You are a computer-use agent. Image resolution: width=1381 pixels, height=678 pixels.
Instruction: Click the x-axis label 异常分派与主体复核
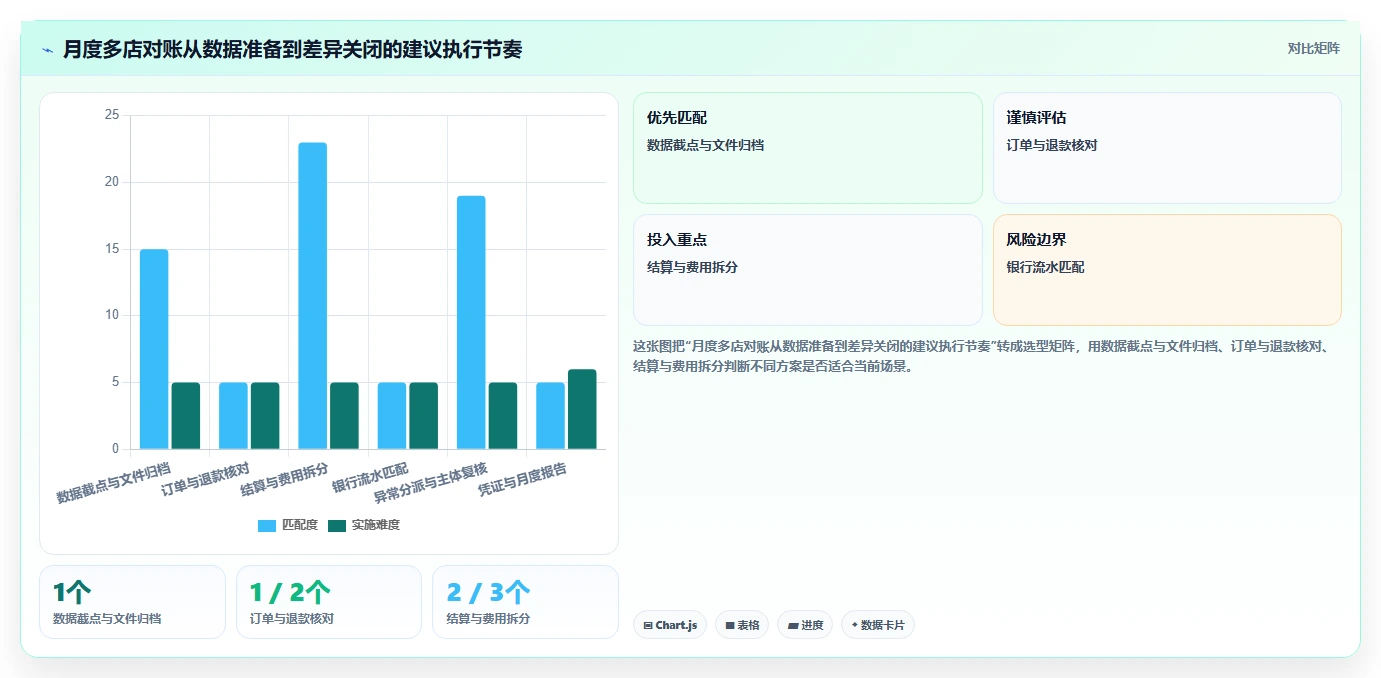(430, 482)
